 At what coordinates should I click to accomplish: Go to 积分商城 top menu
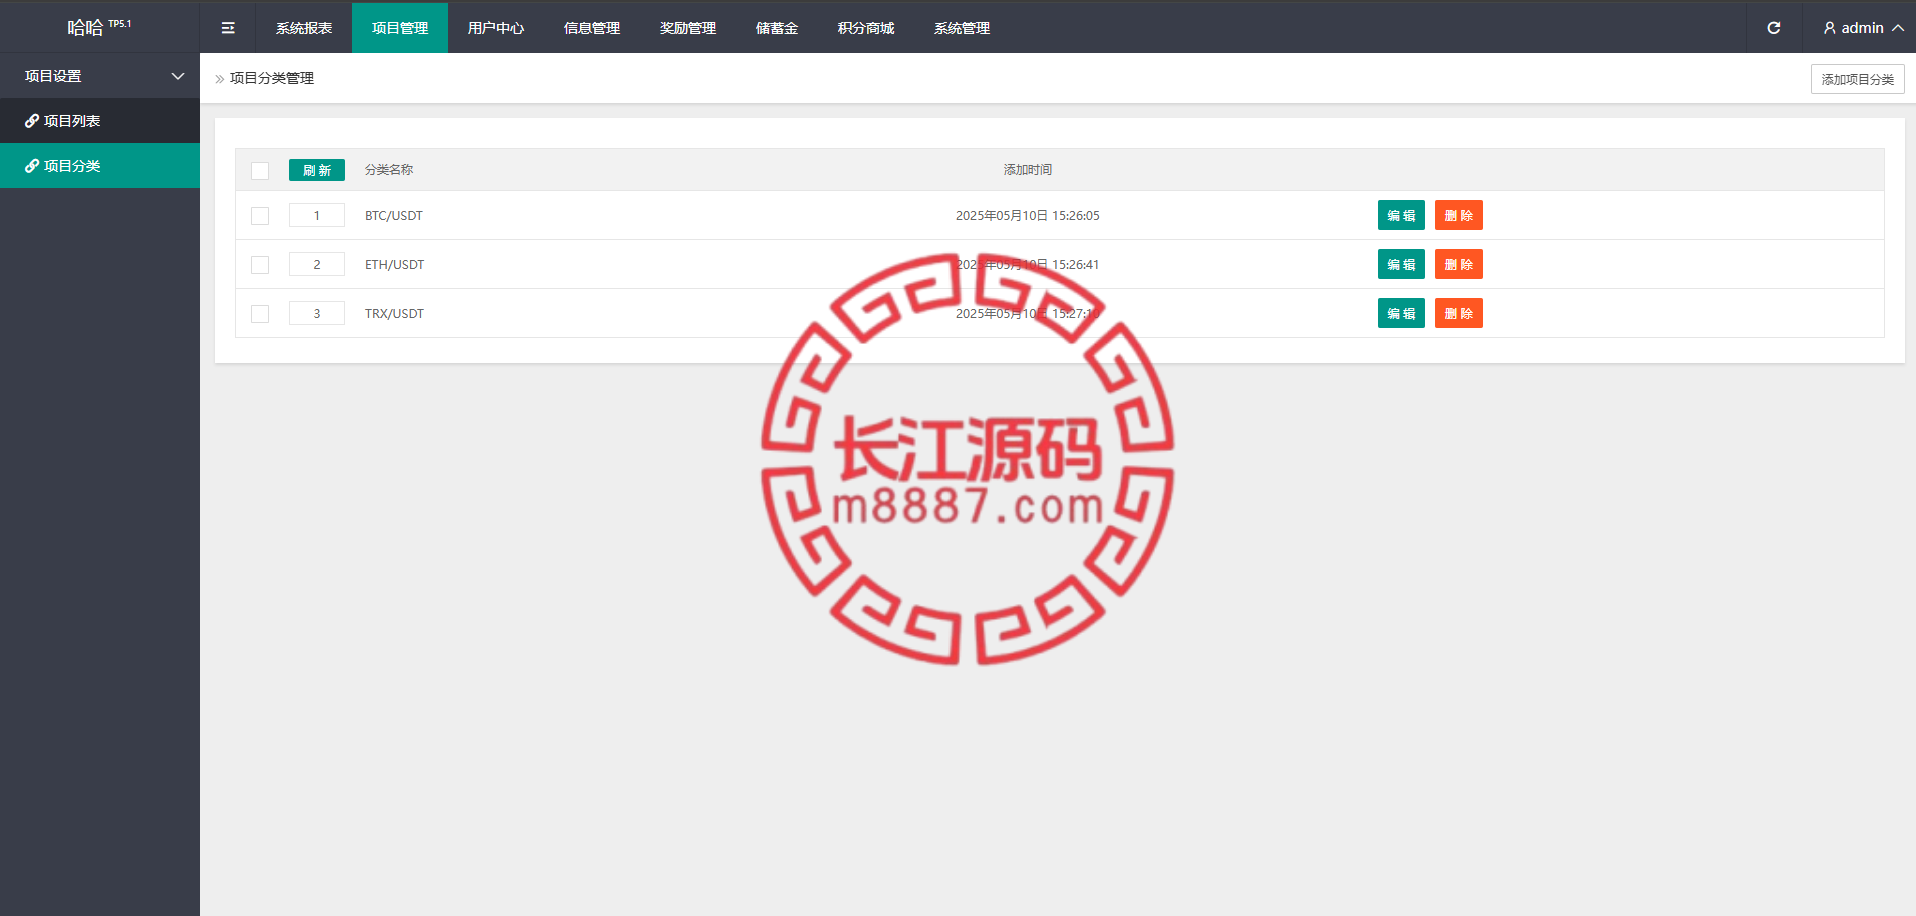tap(866, 28)
